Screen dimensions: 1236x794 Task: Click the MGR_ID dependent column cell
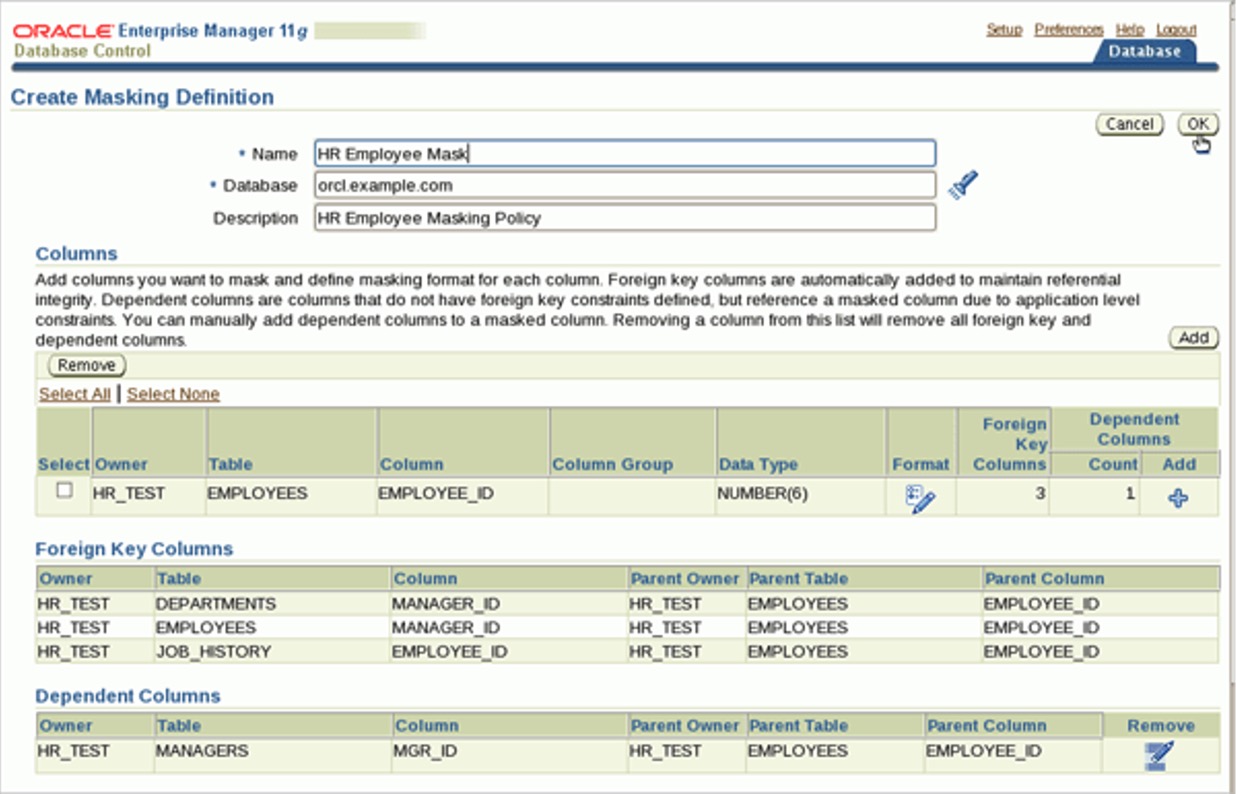426,751
